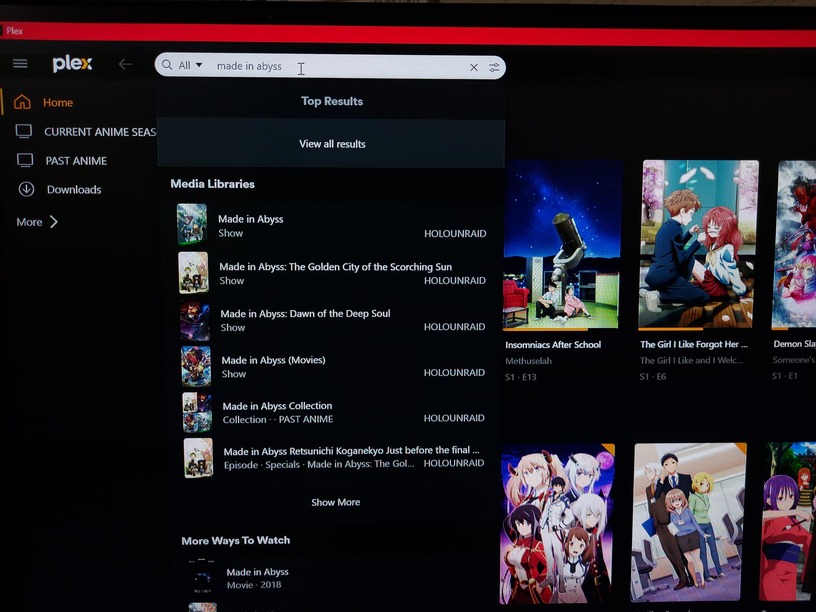
Task: Click Dawn of the Deep Soul poster
Action: [x=195, y=320]
